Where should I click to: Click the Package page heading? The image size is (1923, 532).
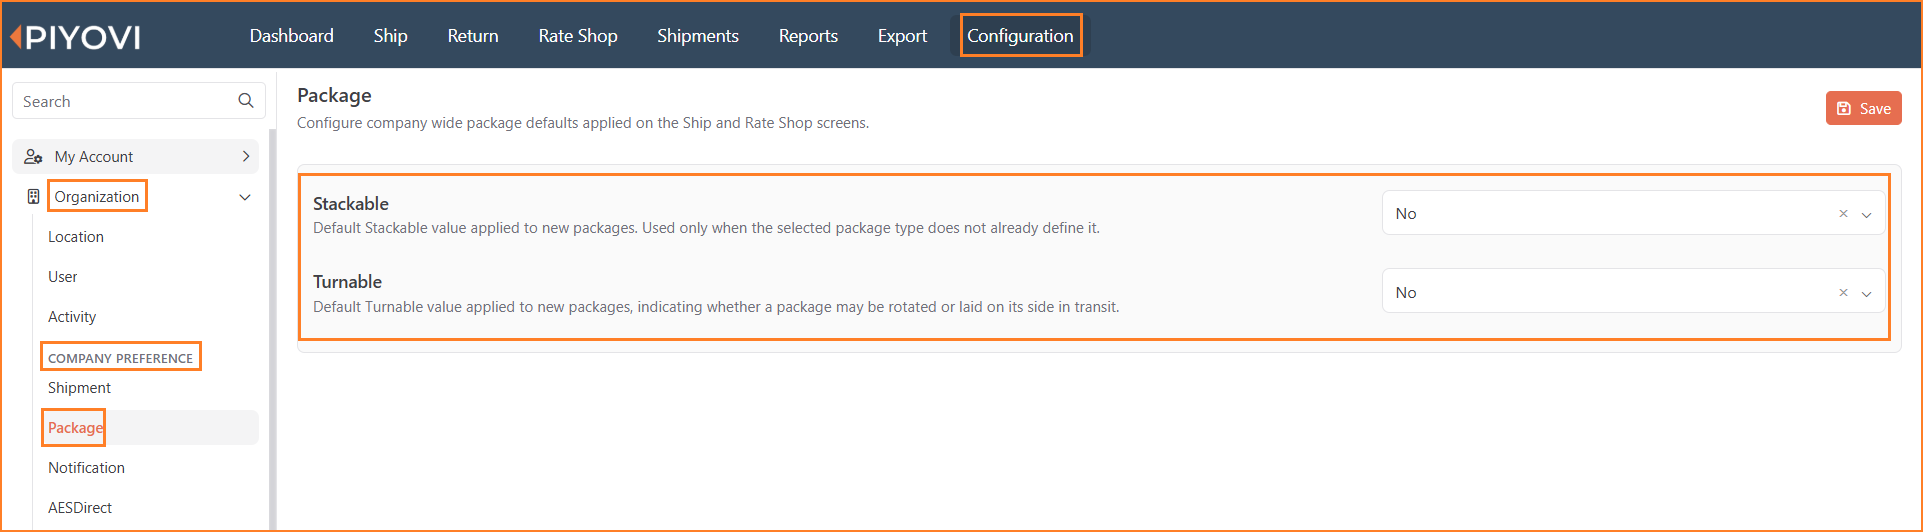click(x=334, y=96)
